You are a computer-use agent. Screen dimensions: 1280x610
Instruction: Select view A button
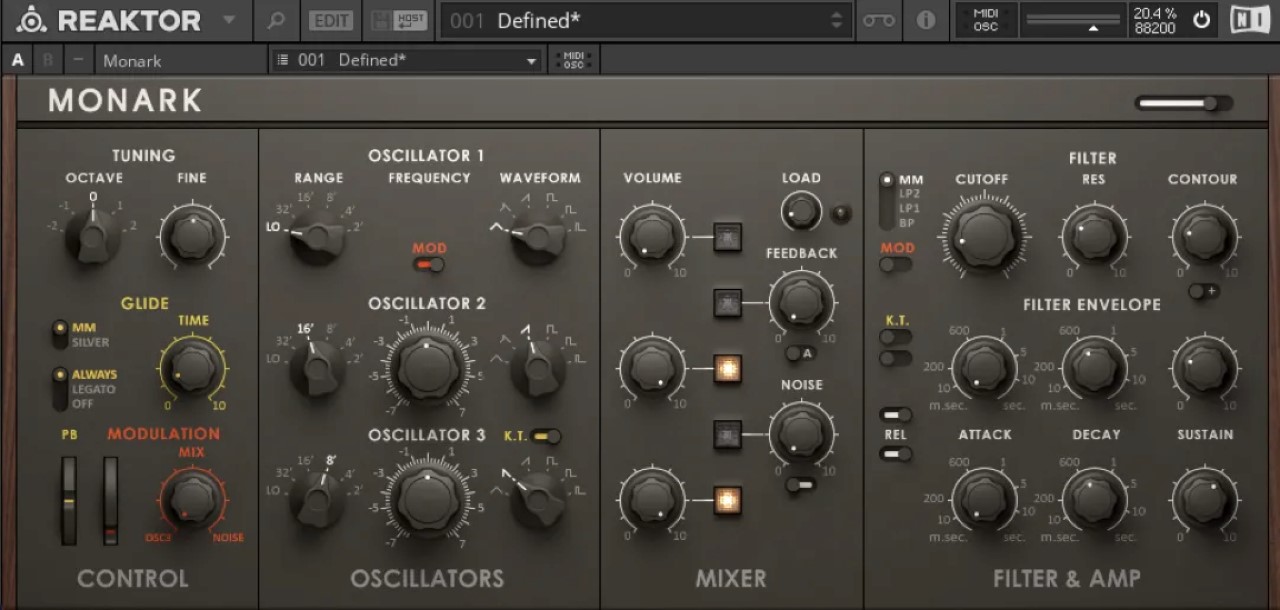17,60
